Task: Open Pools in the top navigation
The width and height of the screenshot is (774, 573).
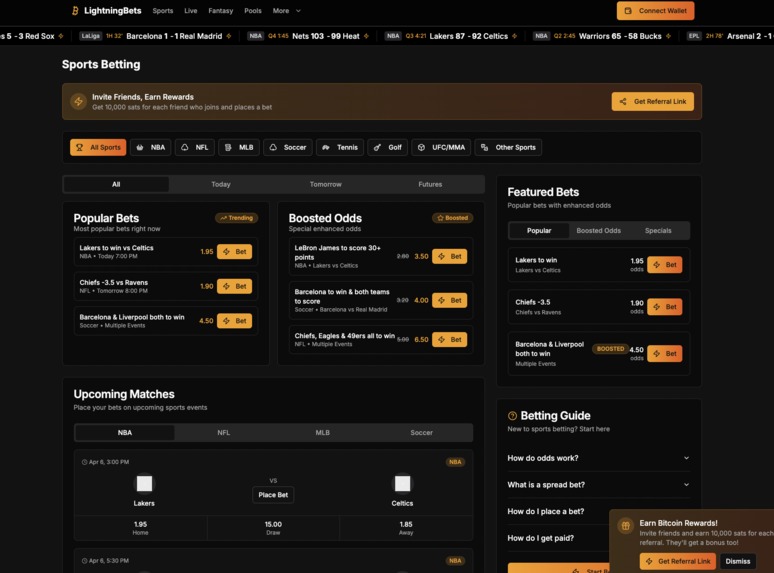Action: 253,10
